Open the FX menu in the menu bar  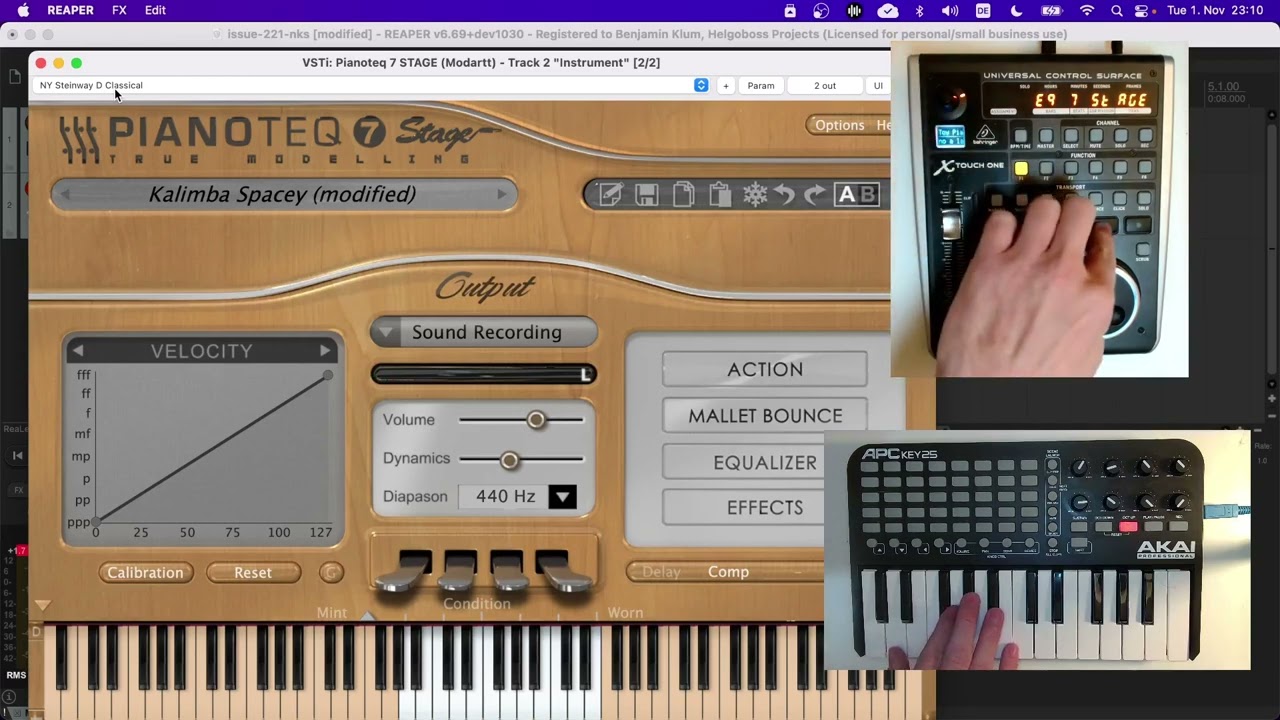[119, 10]
